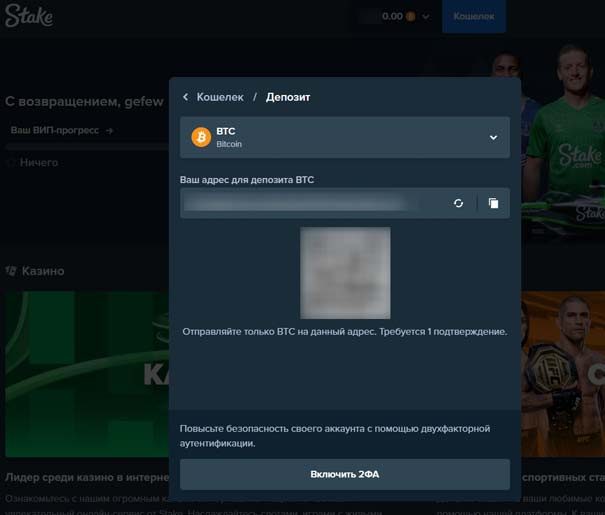This screenshot has height=515, width=605.
Task: Copy the BTC deposit address
Action: pos(493,203)
